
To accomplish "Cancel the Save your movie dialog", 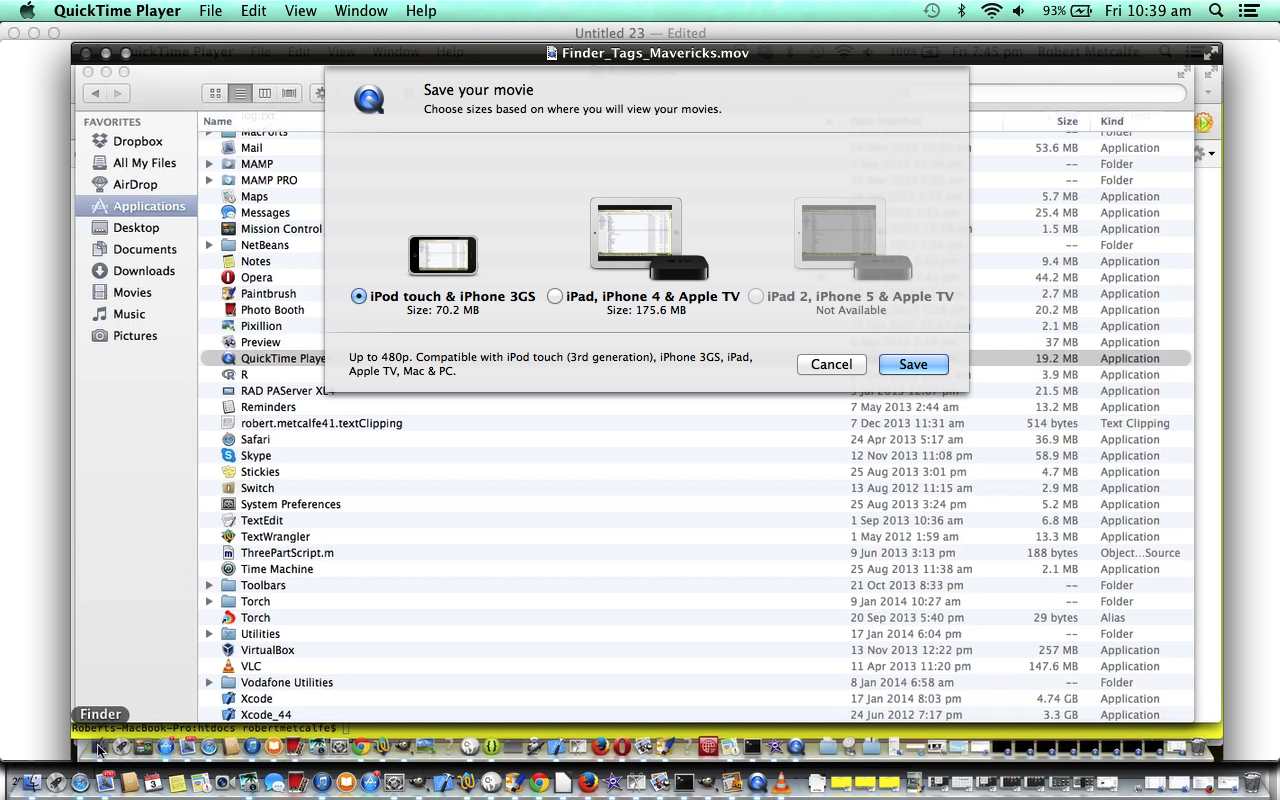I will (831, 364).
